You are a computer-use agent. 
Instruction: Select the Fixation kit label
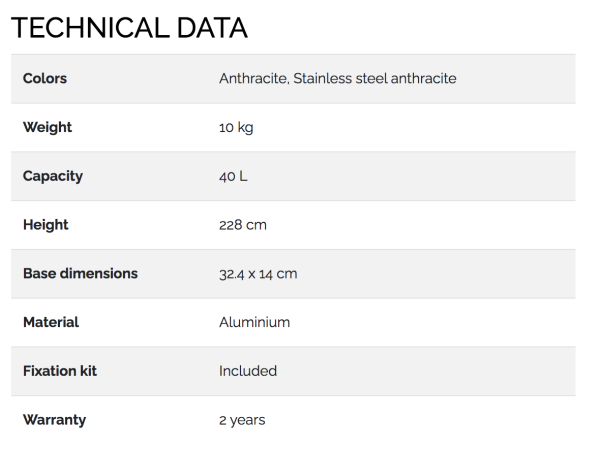[60, 371]
